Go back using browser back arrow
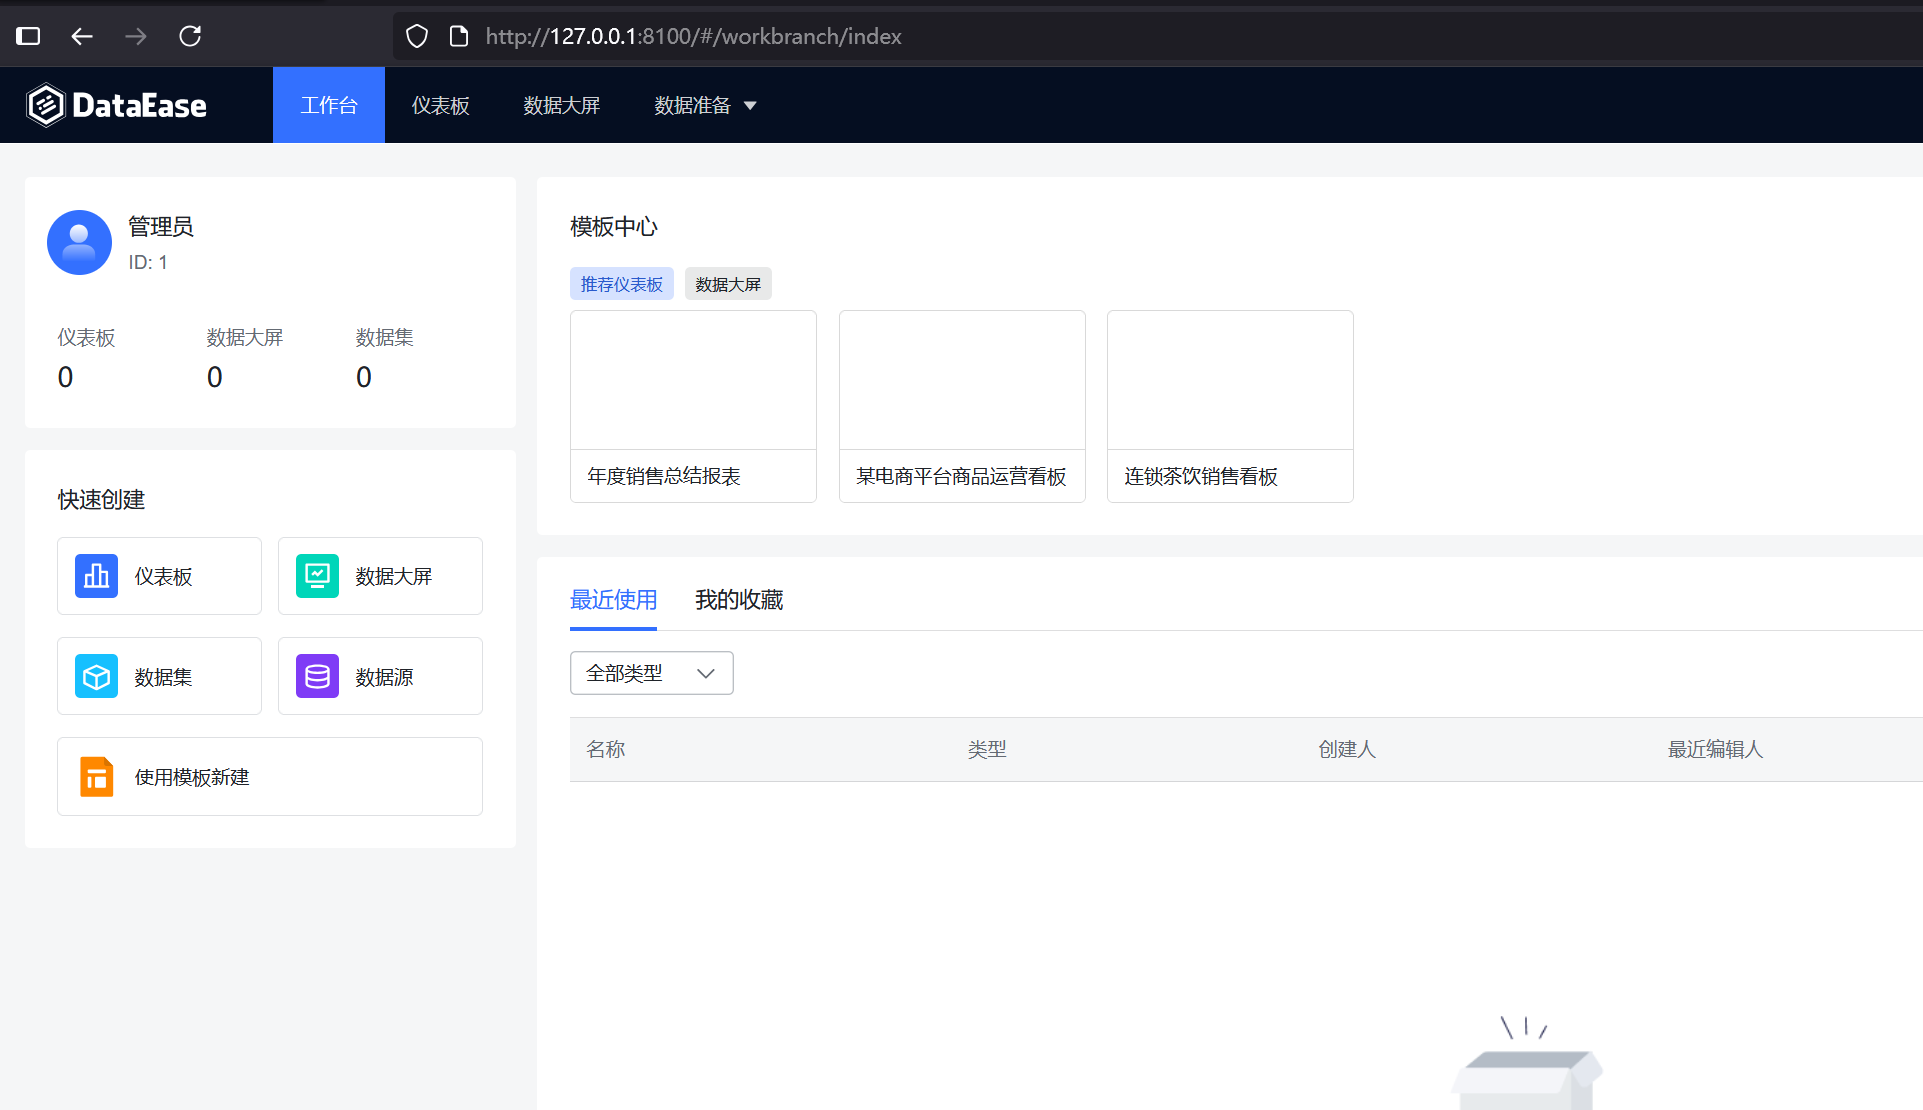This screenshot has height=1110, width=1923. coord(82,36)
